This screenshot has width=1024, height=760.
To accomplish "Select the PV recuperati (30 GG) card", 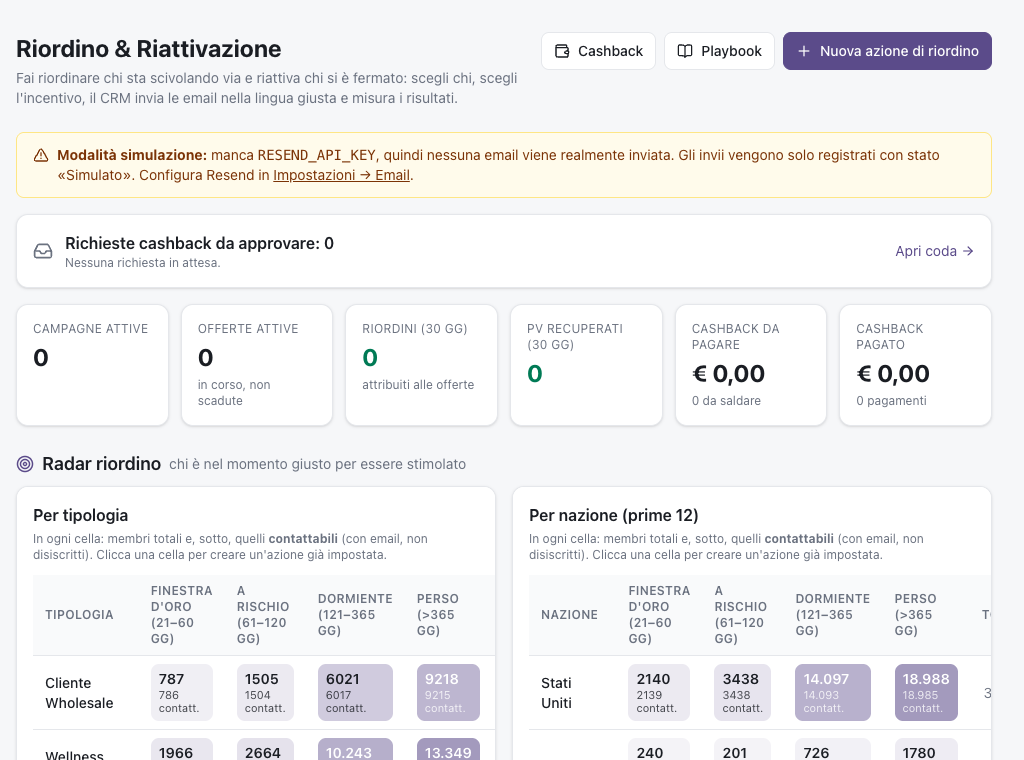I will pyautogui.click(x=586, y=365).
